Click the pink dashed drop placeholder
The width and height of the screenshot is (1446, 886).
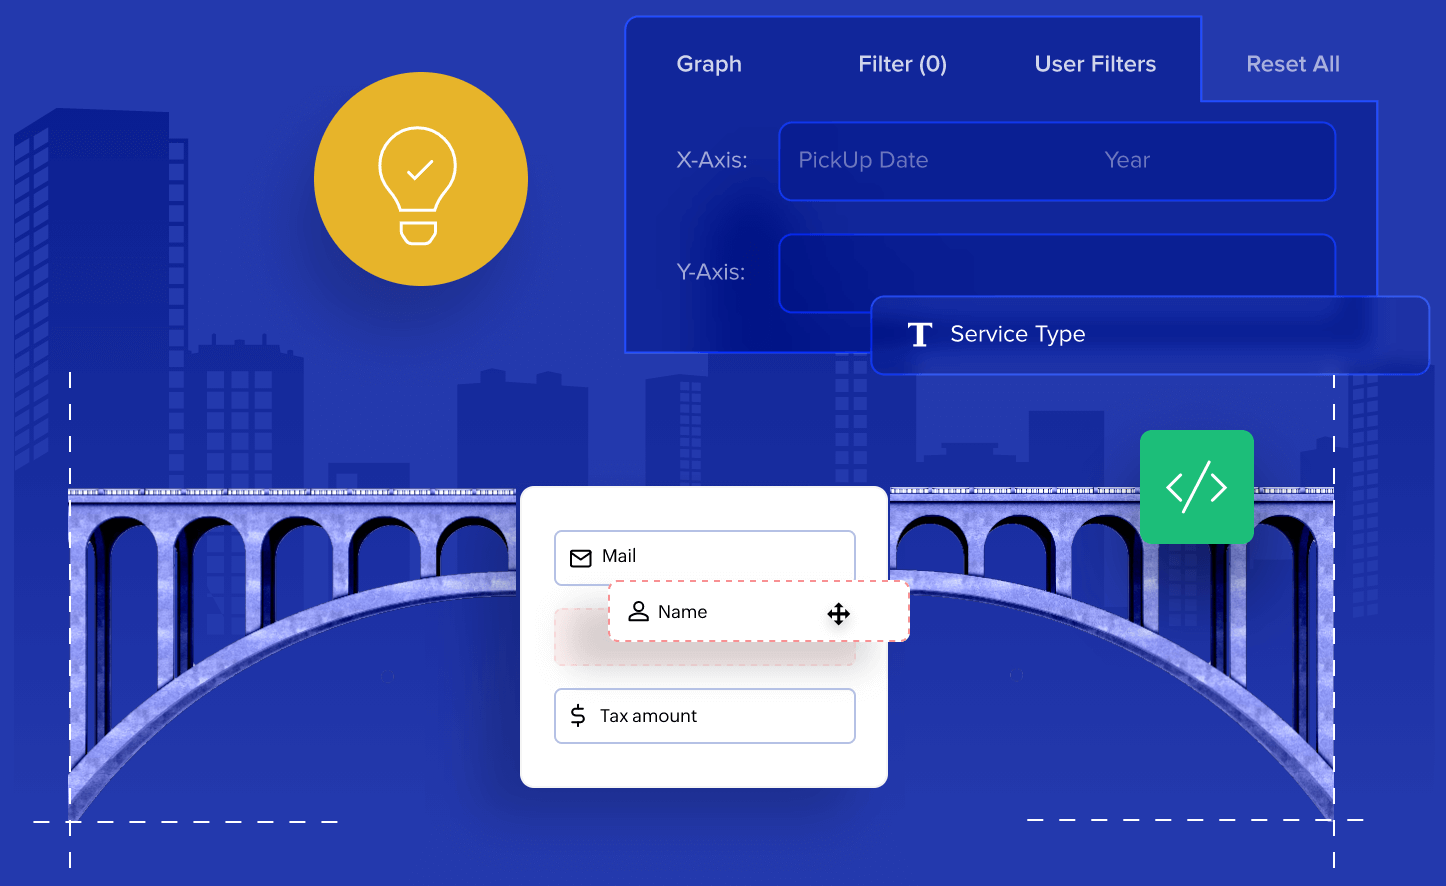[x=580, y=640]
